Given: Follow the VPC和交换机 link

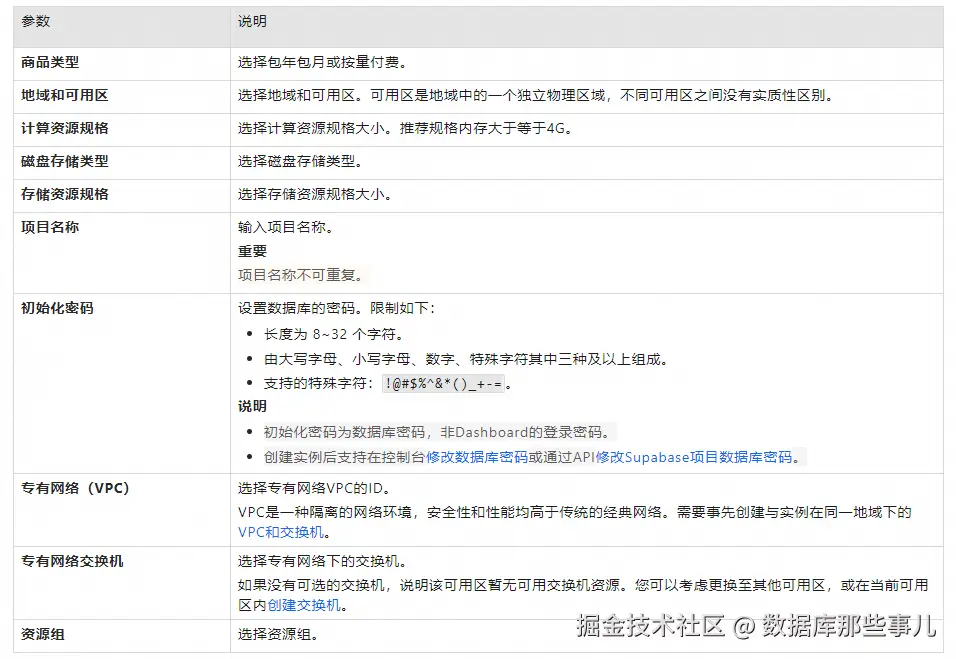Looking at the screenshot, I should [x=280, y=532].
